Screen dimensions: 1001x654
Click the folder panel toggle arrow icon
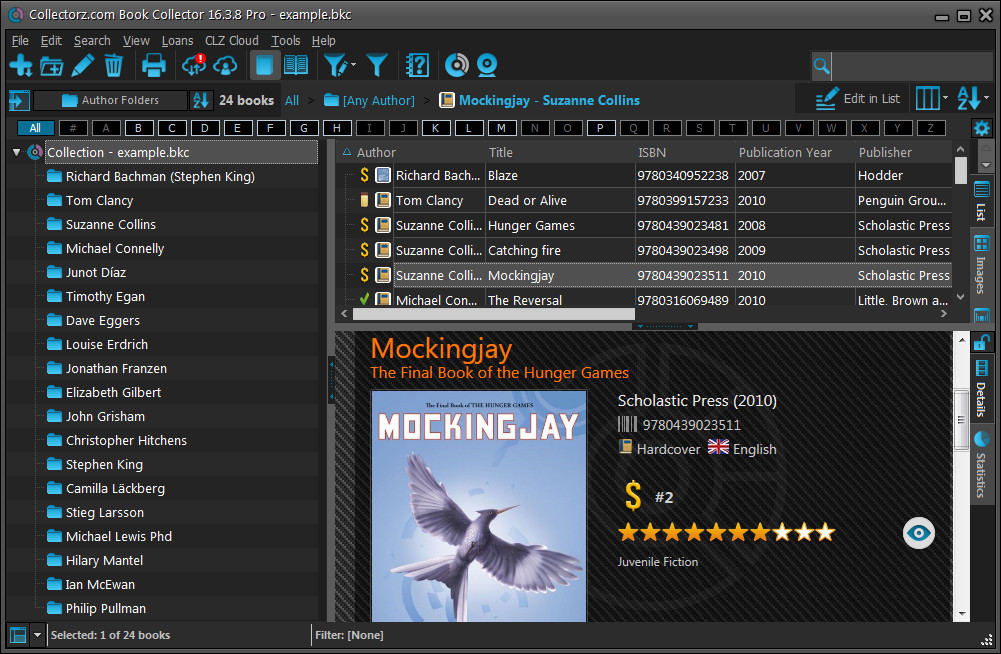pyautogui.click(x=19, y=100)
